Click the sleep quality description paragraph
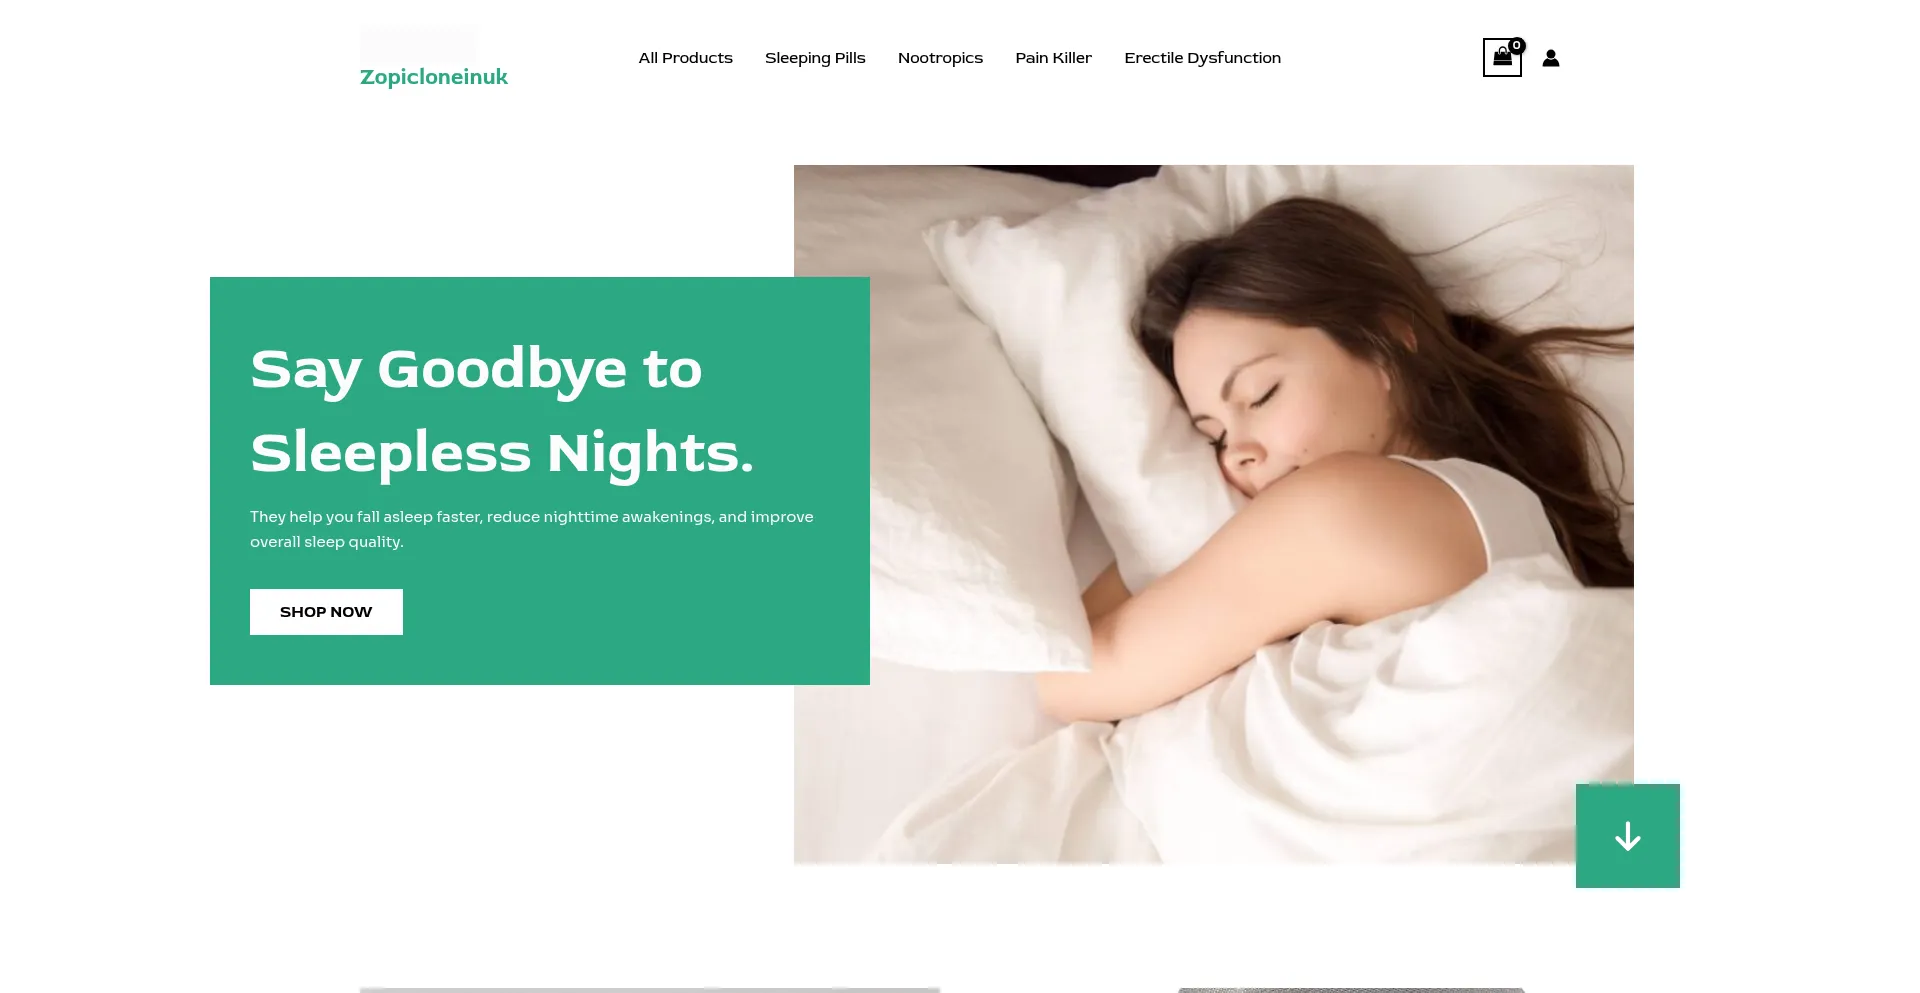Image resolution: width=1920 pixels, height=993 pixels. pos(532,529)
